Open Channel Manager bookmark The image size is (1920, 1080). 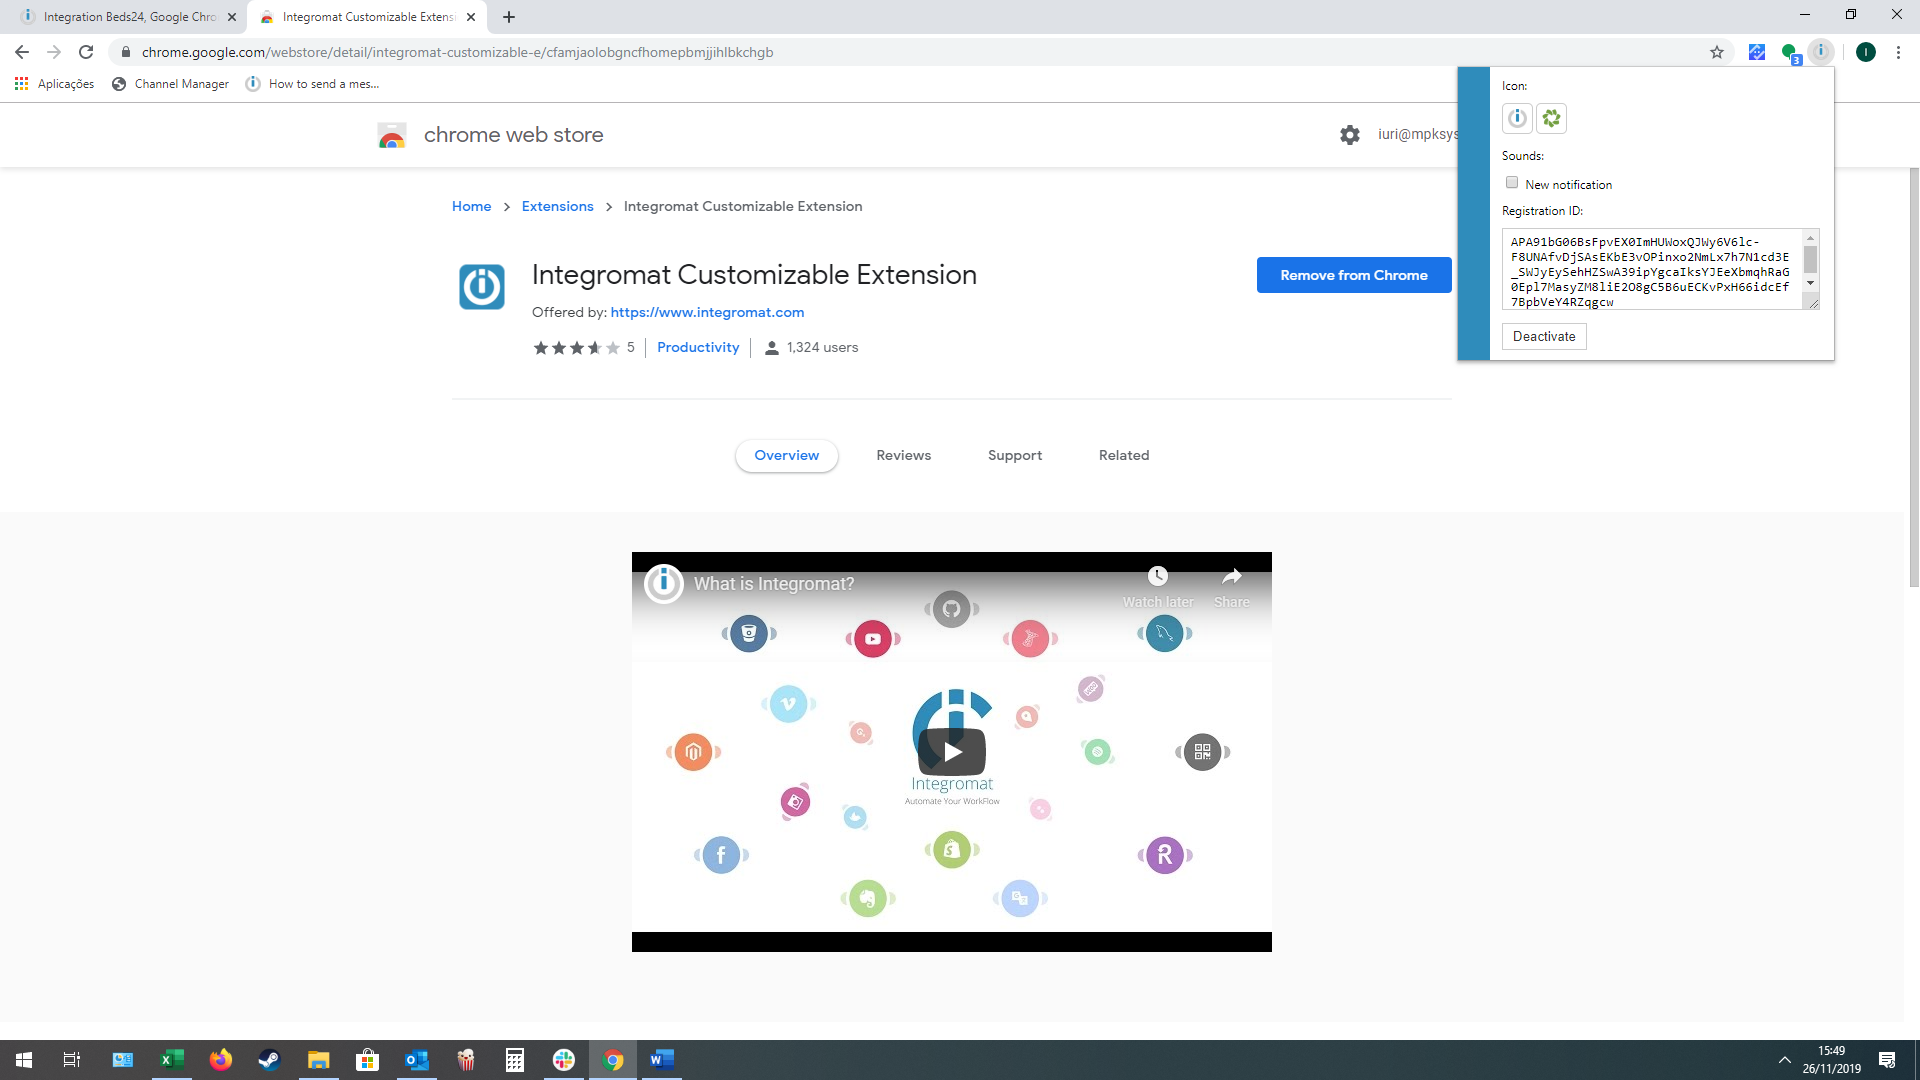click(x=170, y=84)
